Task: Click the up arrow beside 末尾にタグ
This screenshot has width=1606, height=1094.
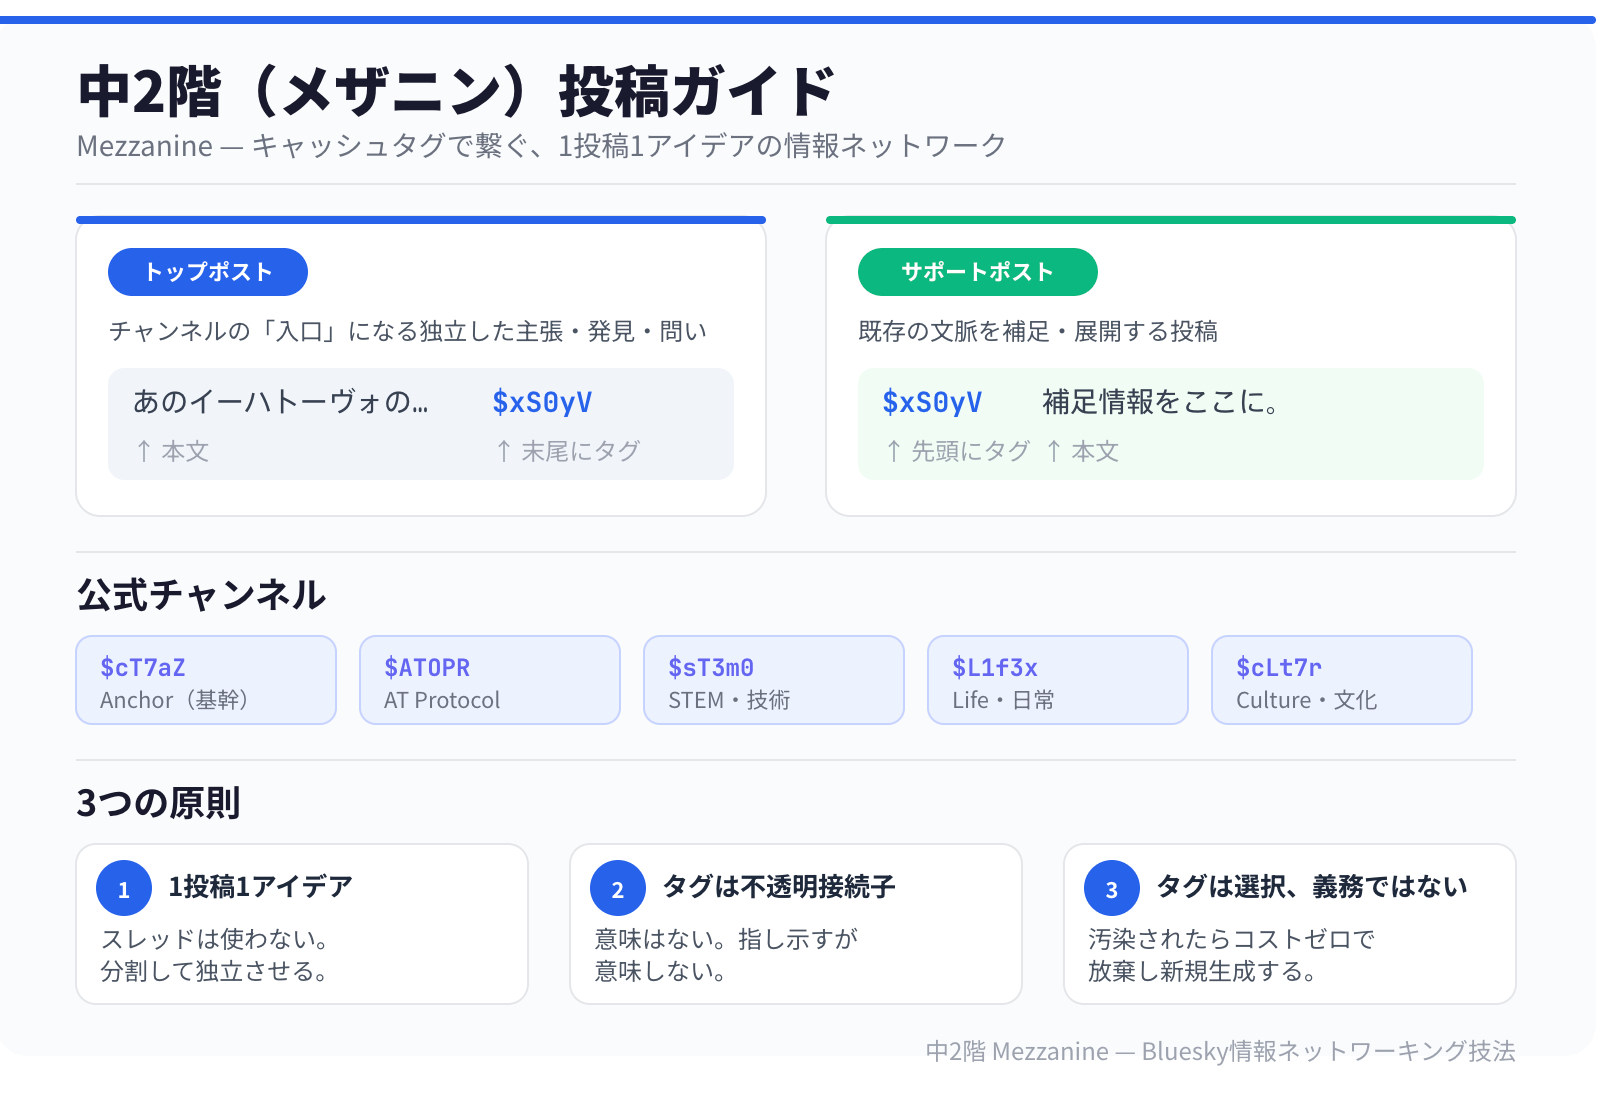Action: click(x=504, y=452)
